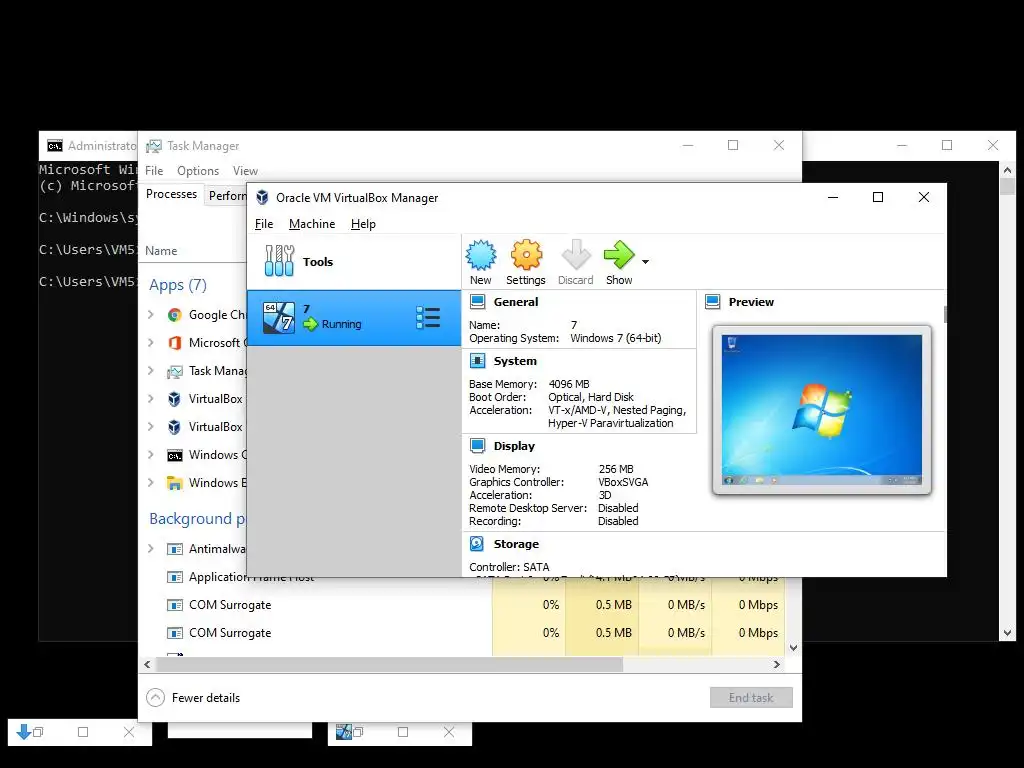Image resolution: width=1024 pixels, height=768 pixels.
Task: Select Microsoft Office icon in process list
Action: [174, 343]
